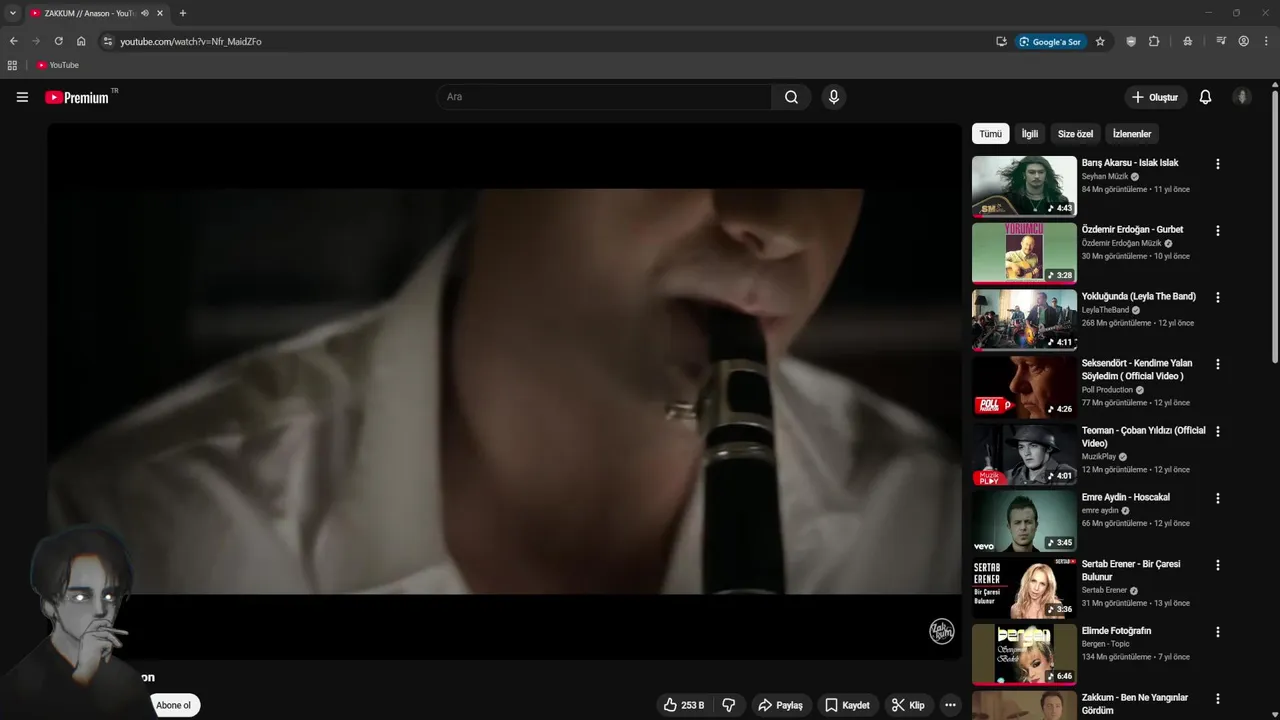Viewport: 1280px width, 720px height.
Task: Start voice search with the microphone icon
Action: [x=833, y=97]
